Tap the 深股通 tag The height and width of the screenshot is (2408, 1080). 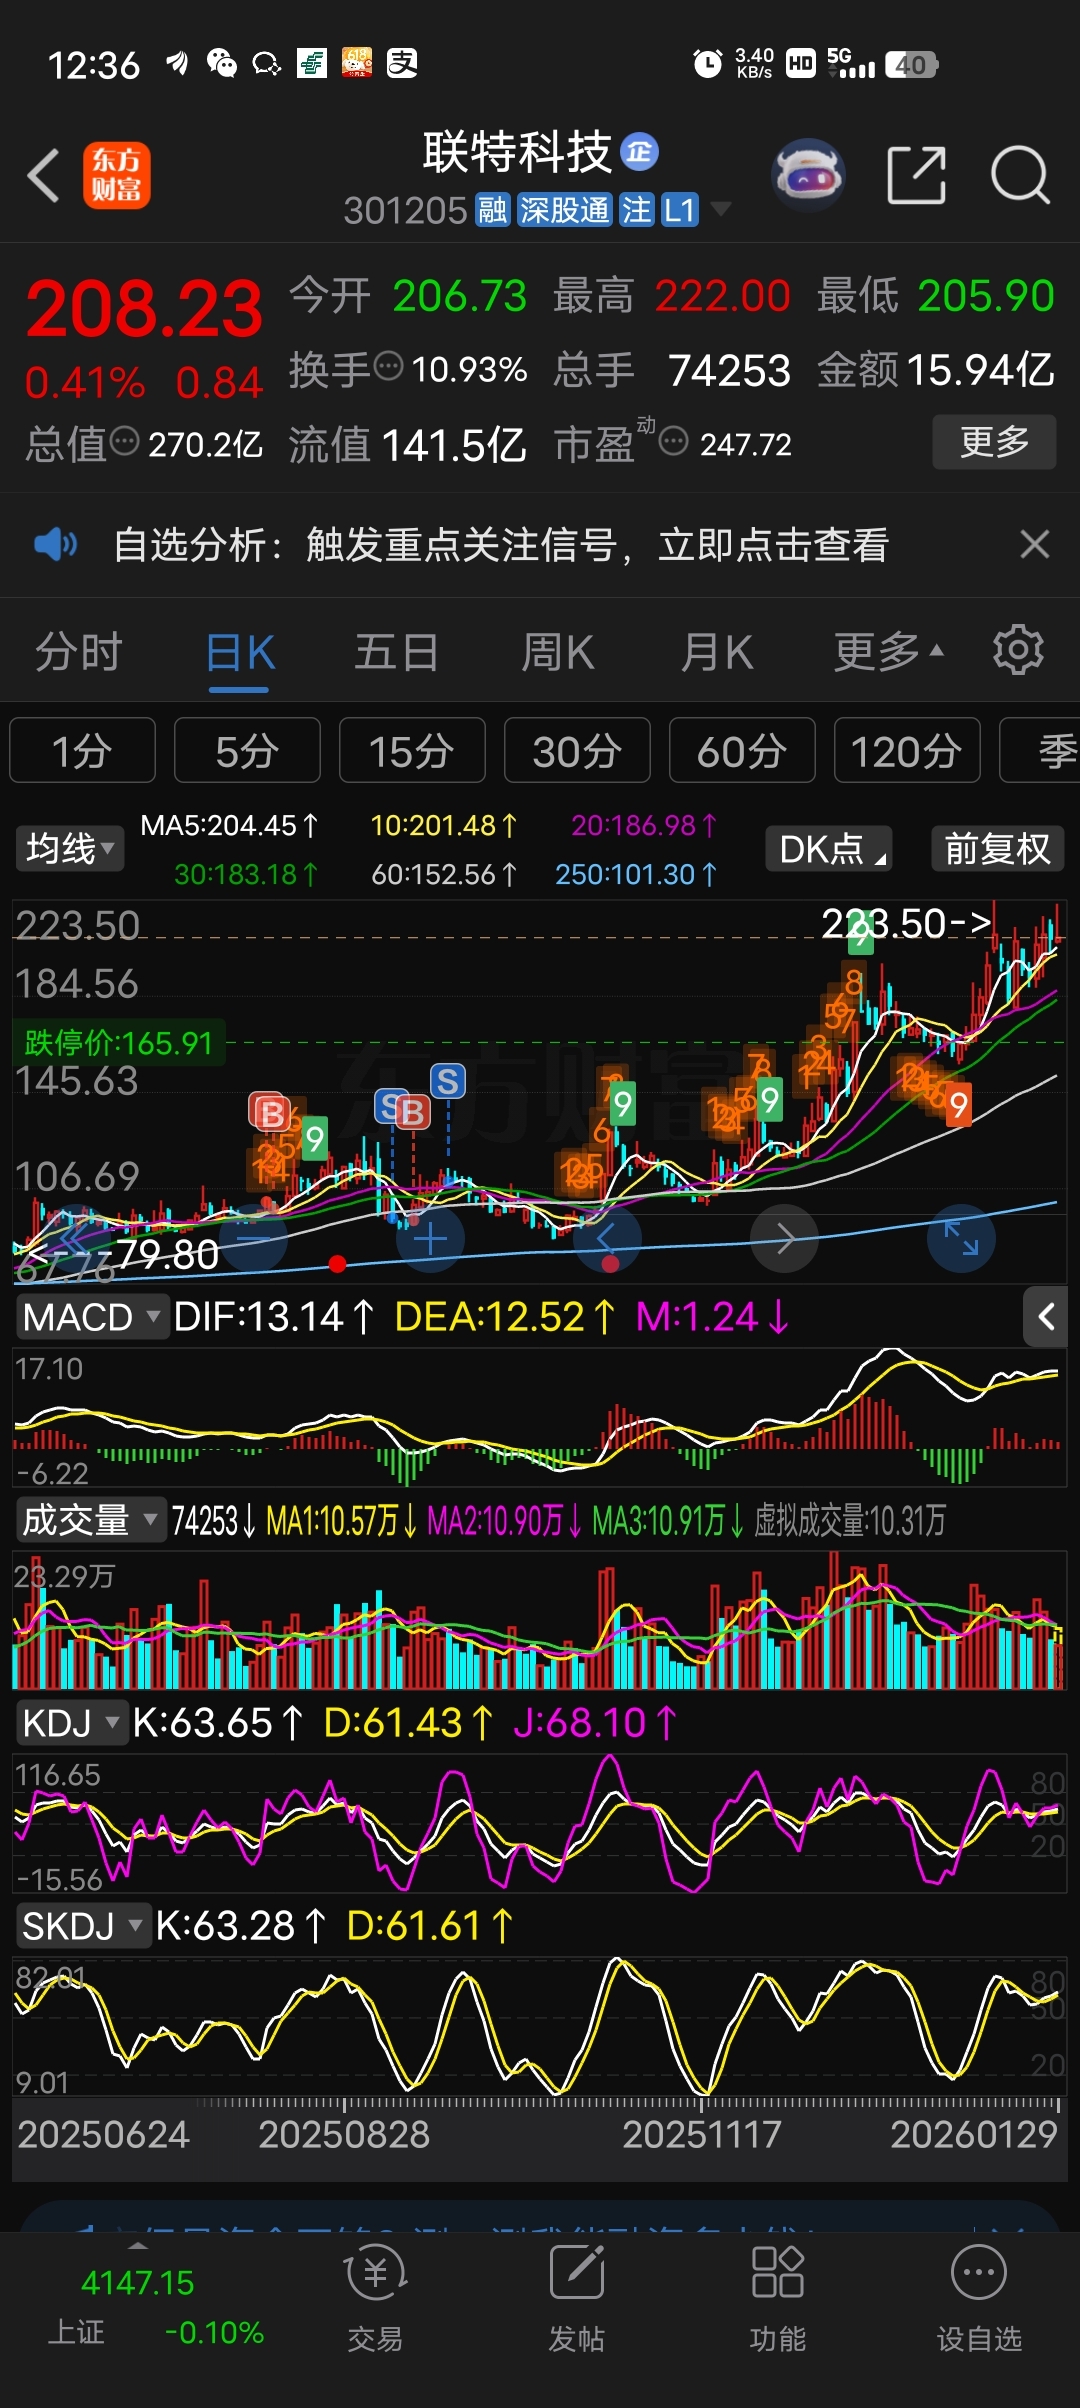pos(564,210)
